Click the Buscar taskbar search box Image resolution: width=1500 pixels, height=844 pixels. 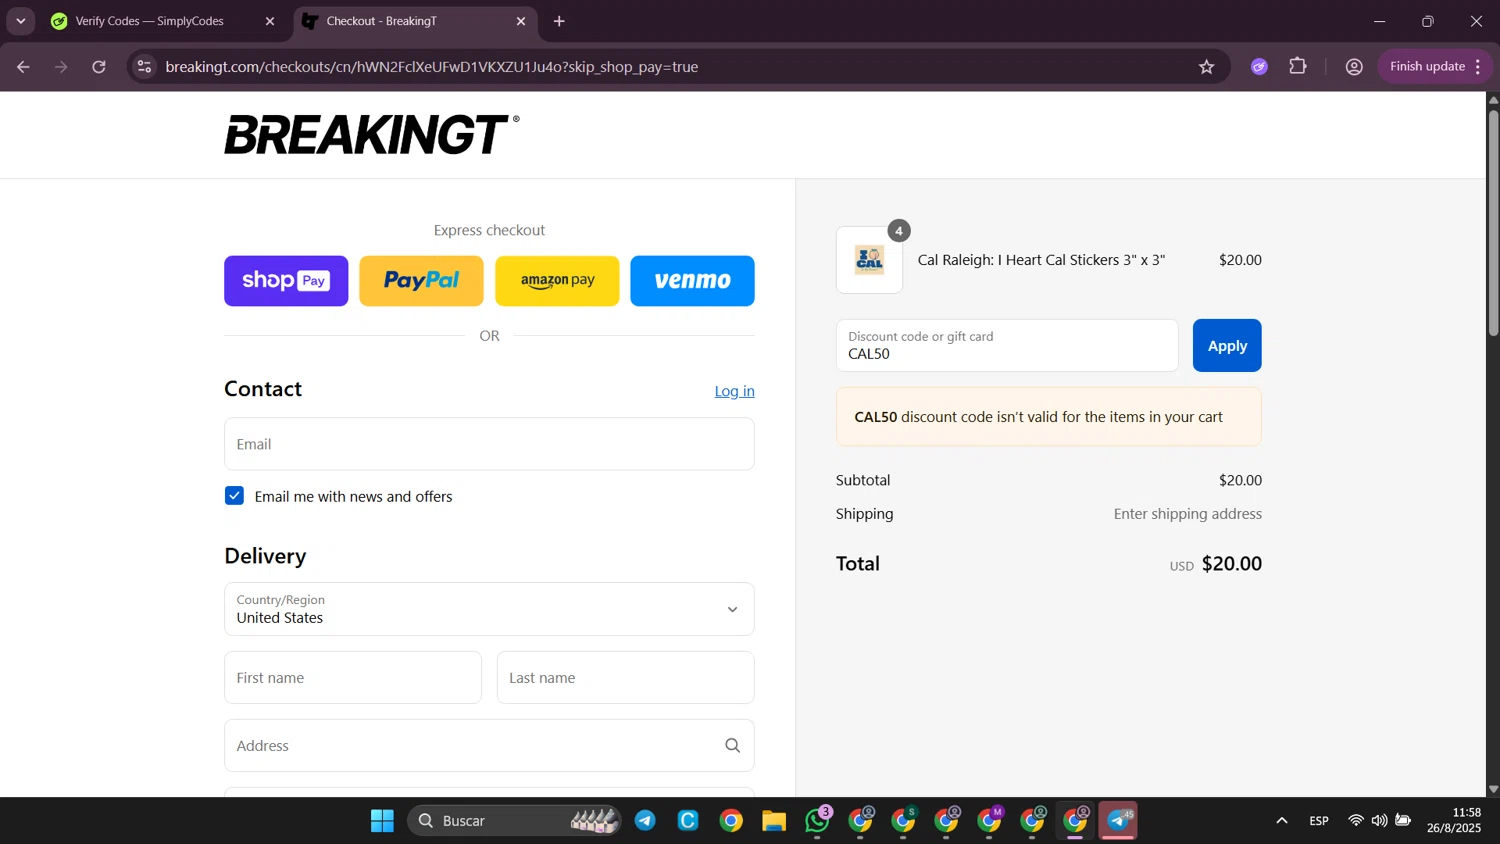pyautogui.click(x=514, y=821)
